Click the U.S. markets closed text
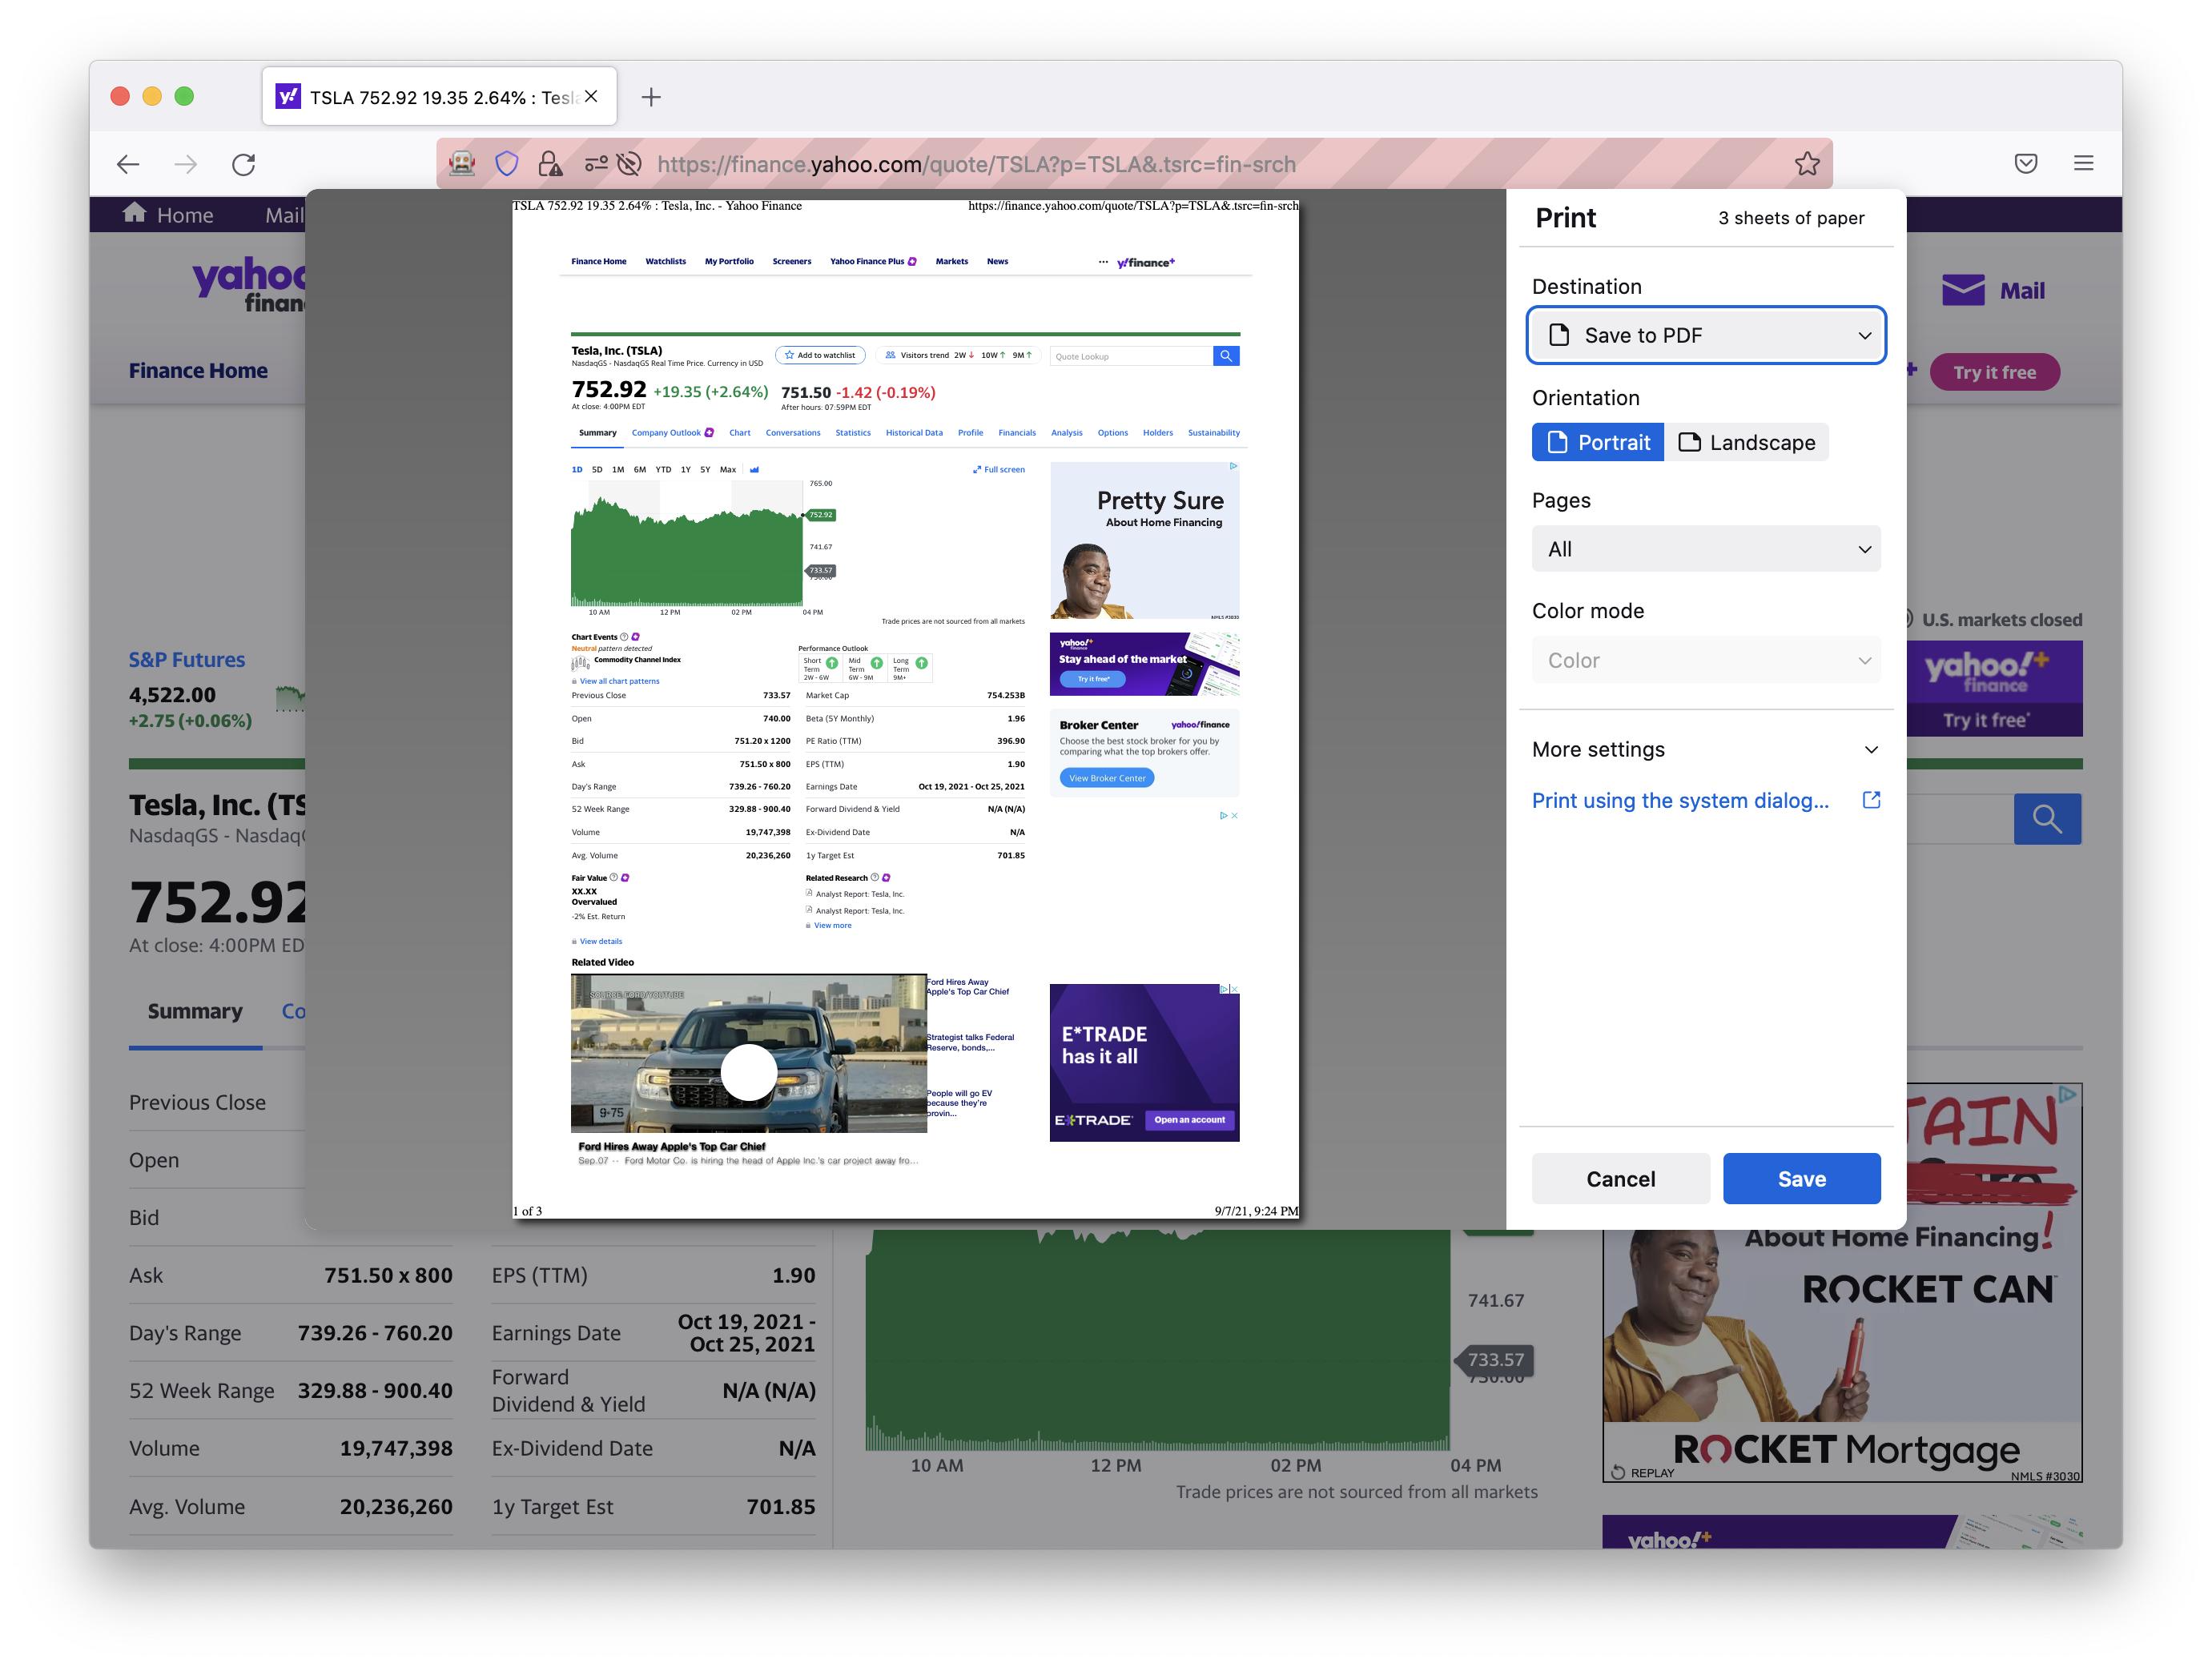 click(2001, 620)
